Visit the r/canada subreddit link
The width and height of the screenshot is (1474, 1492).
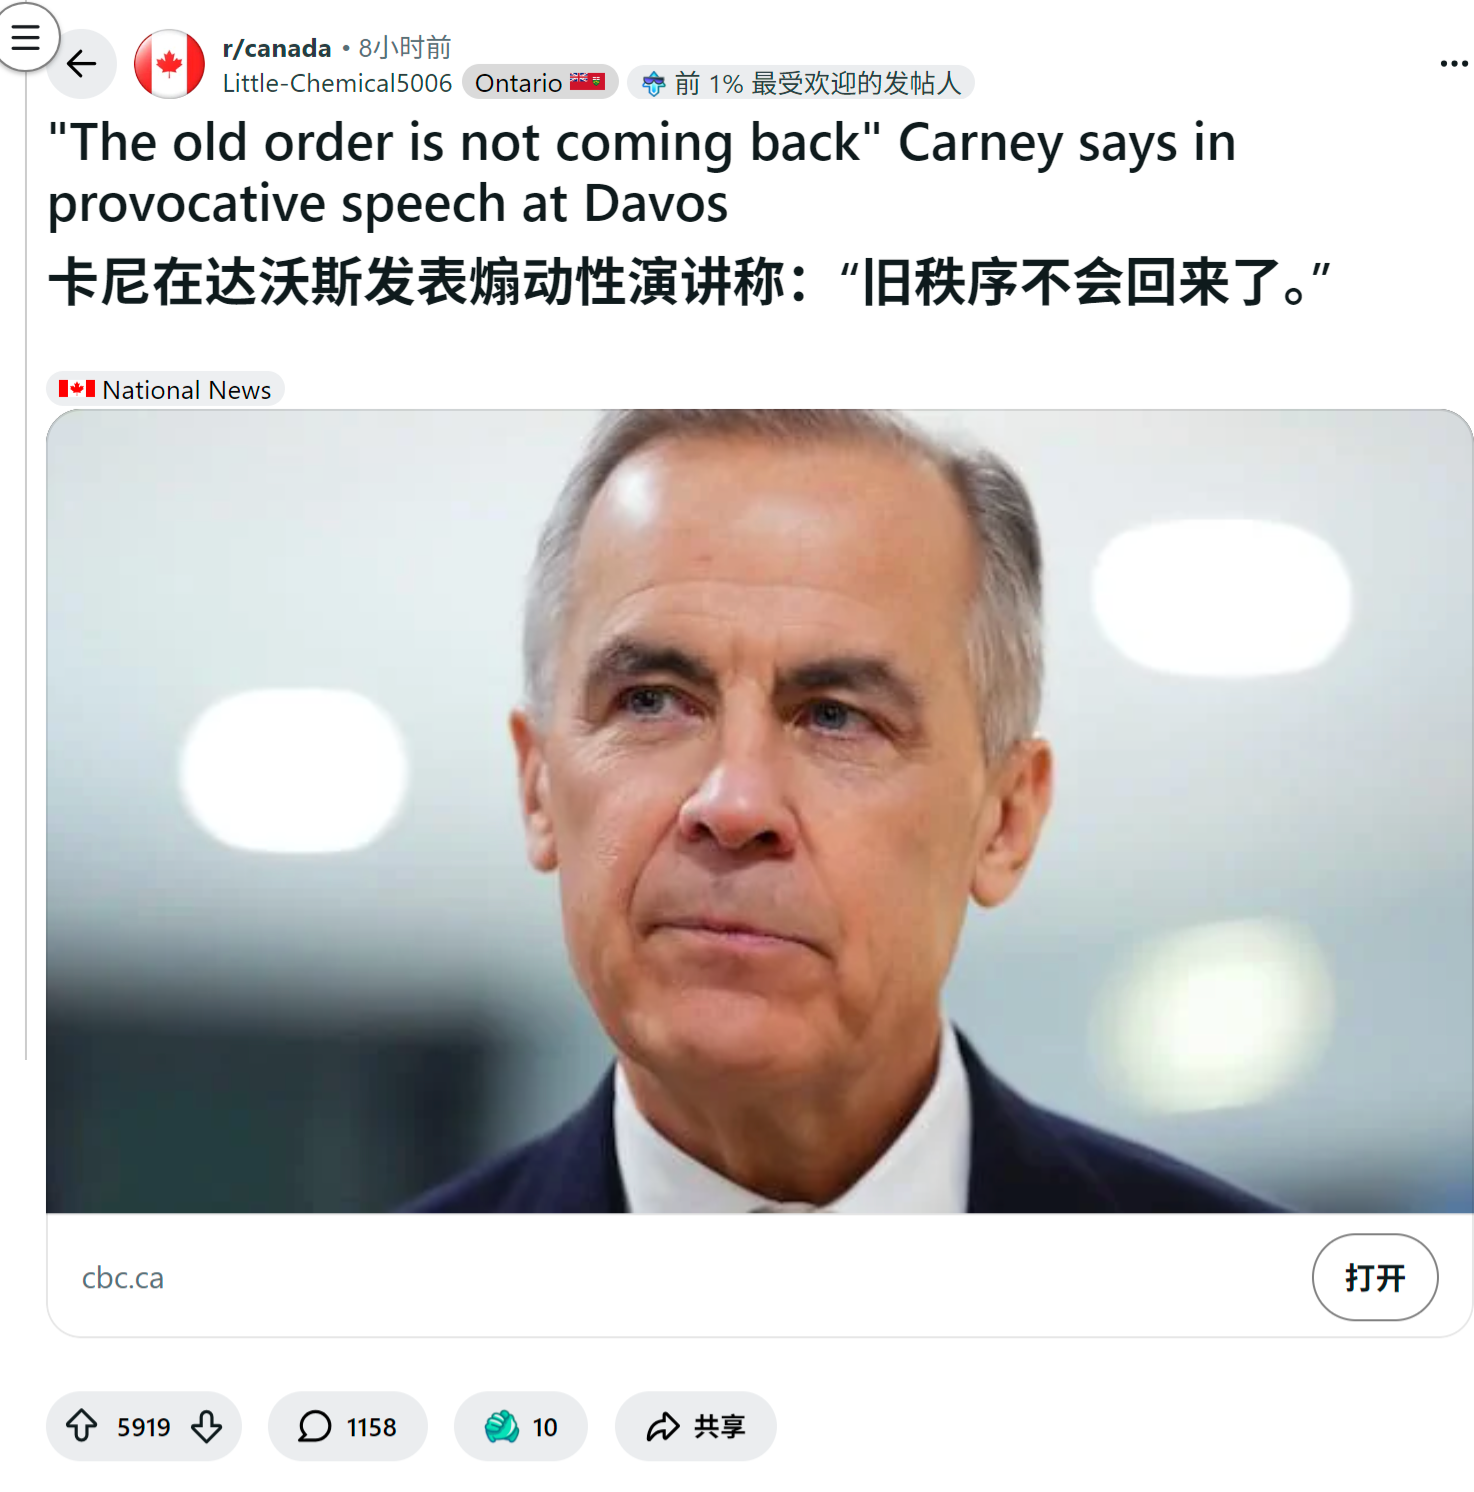click(x=277, y=48)
